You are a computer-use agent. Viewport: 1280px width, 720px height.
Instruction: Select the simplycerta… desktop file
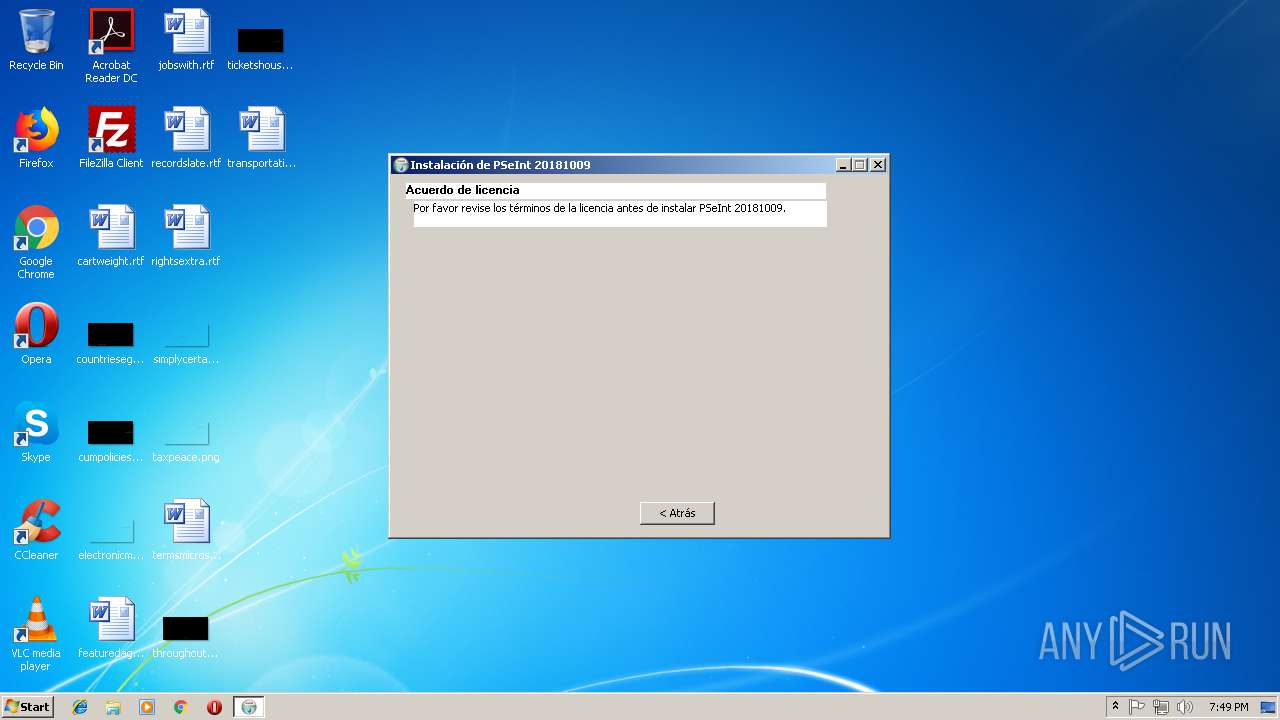pyautogui.click(x=186, y=342)
